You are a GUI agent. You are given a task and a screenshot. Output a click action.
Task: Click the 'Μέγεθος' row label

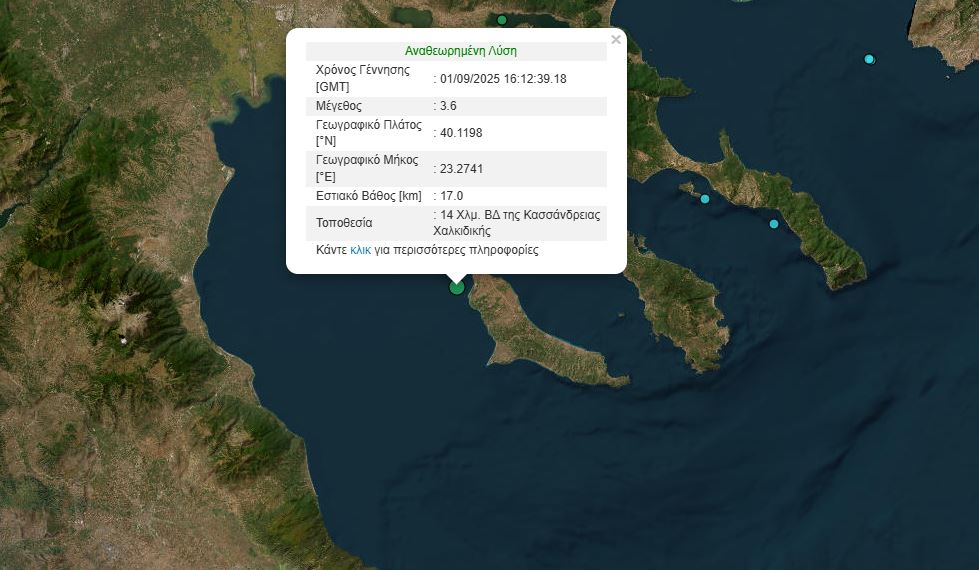pyautogui.click(x=338, y=105)
